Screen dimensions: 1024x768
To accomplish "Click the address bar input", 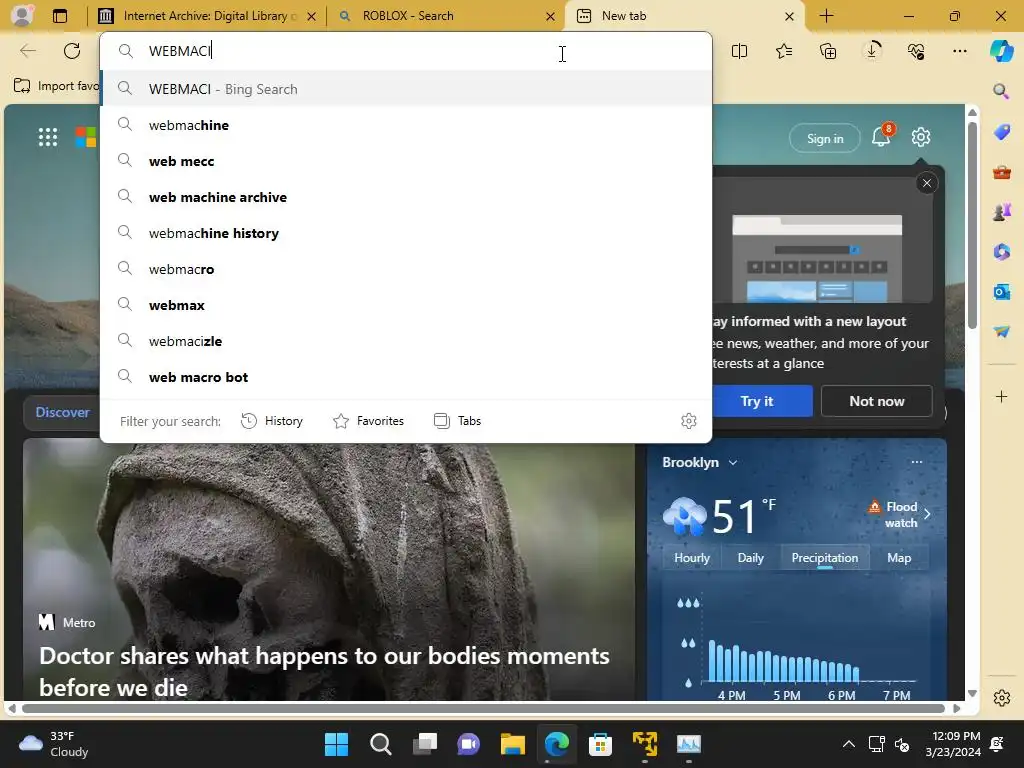I will click(x=406, y=51).
